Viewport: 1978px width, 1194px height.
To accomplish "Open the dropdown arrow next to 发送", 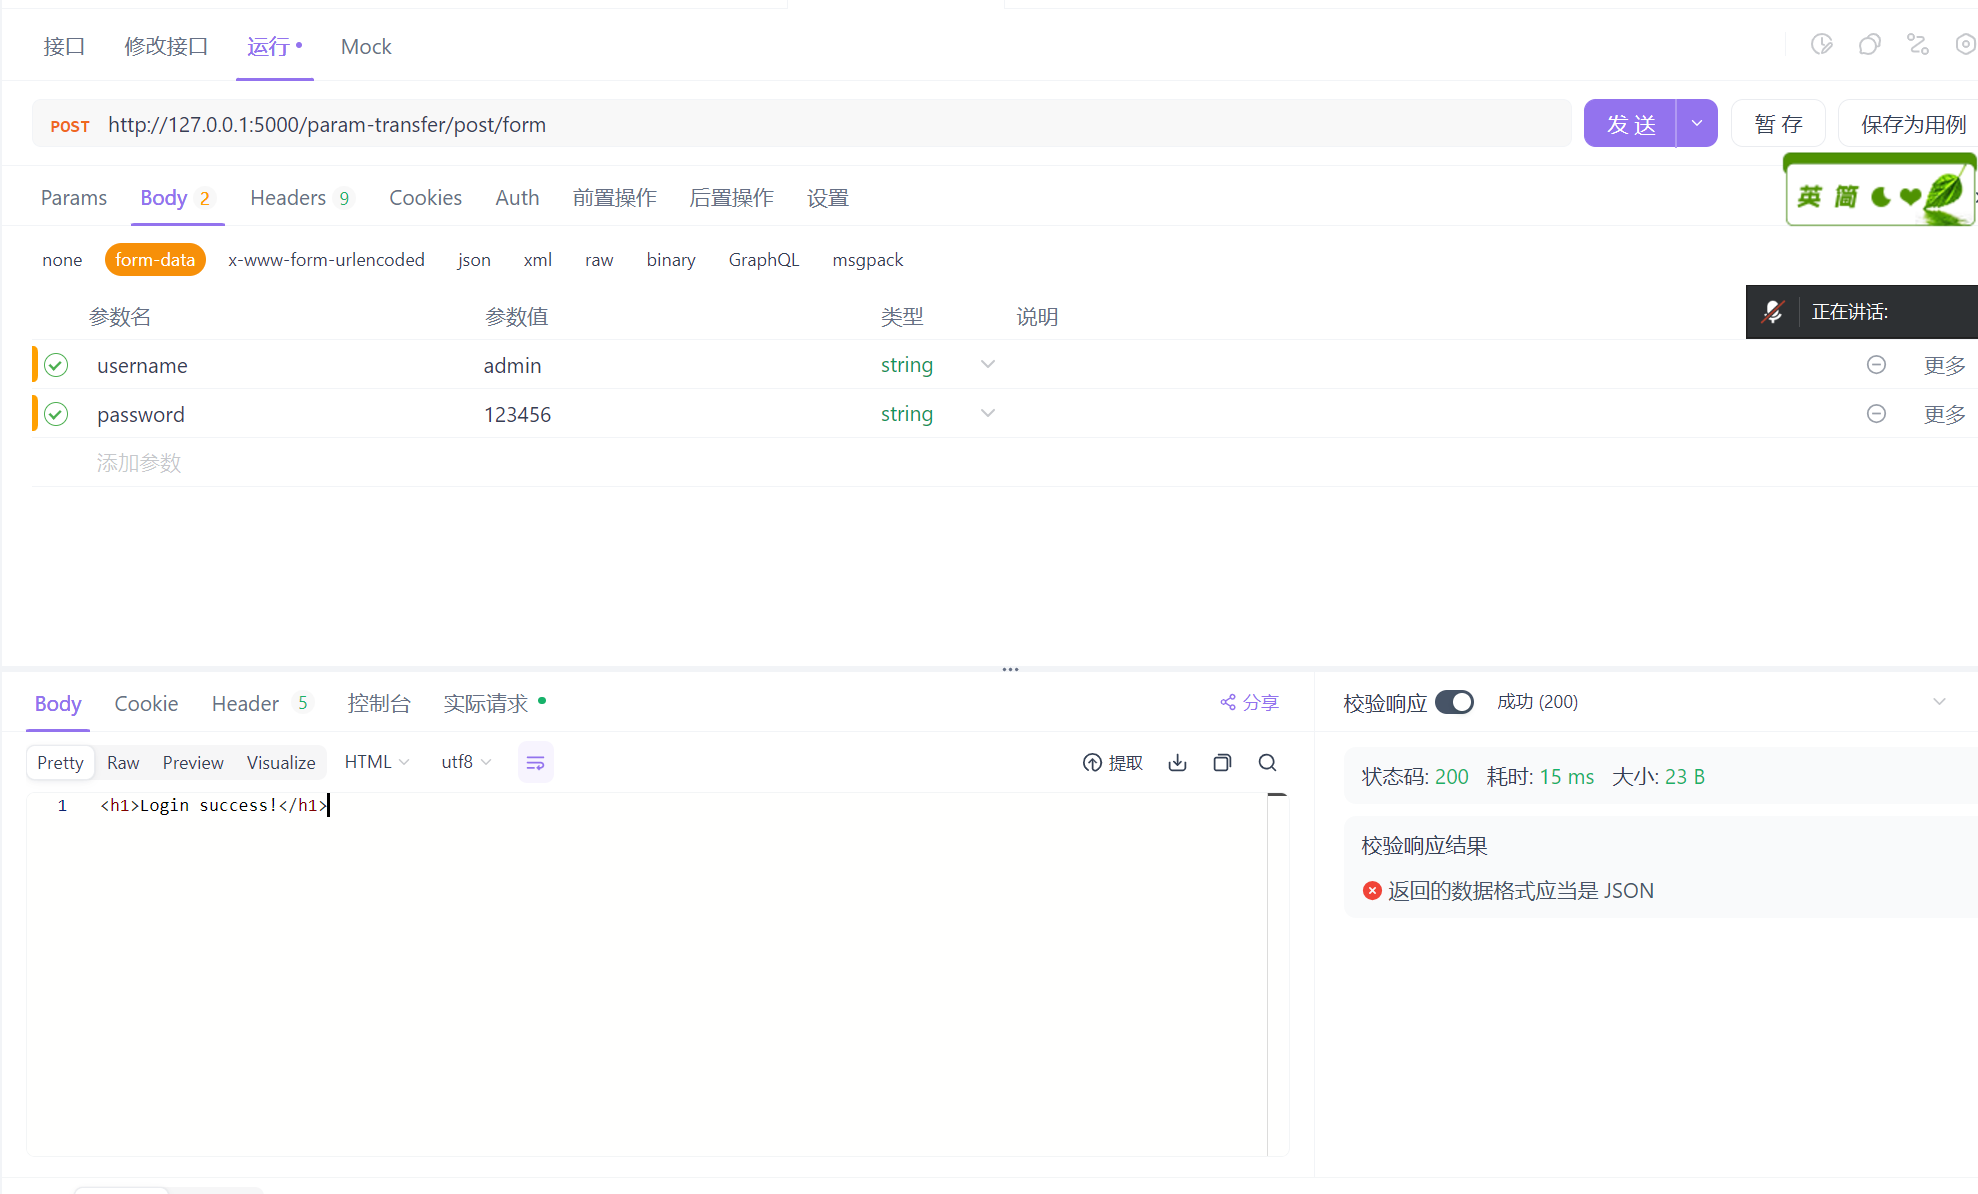I will tap(1697, 124).
